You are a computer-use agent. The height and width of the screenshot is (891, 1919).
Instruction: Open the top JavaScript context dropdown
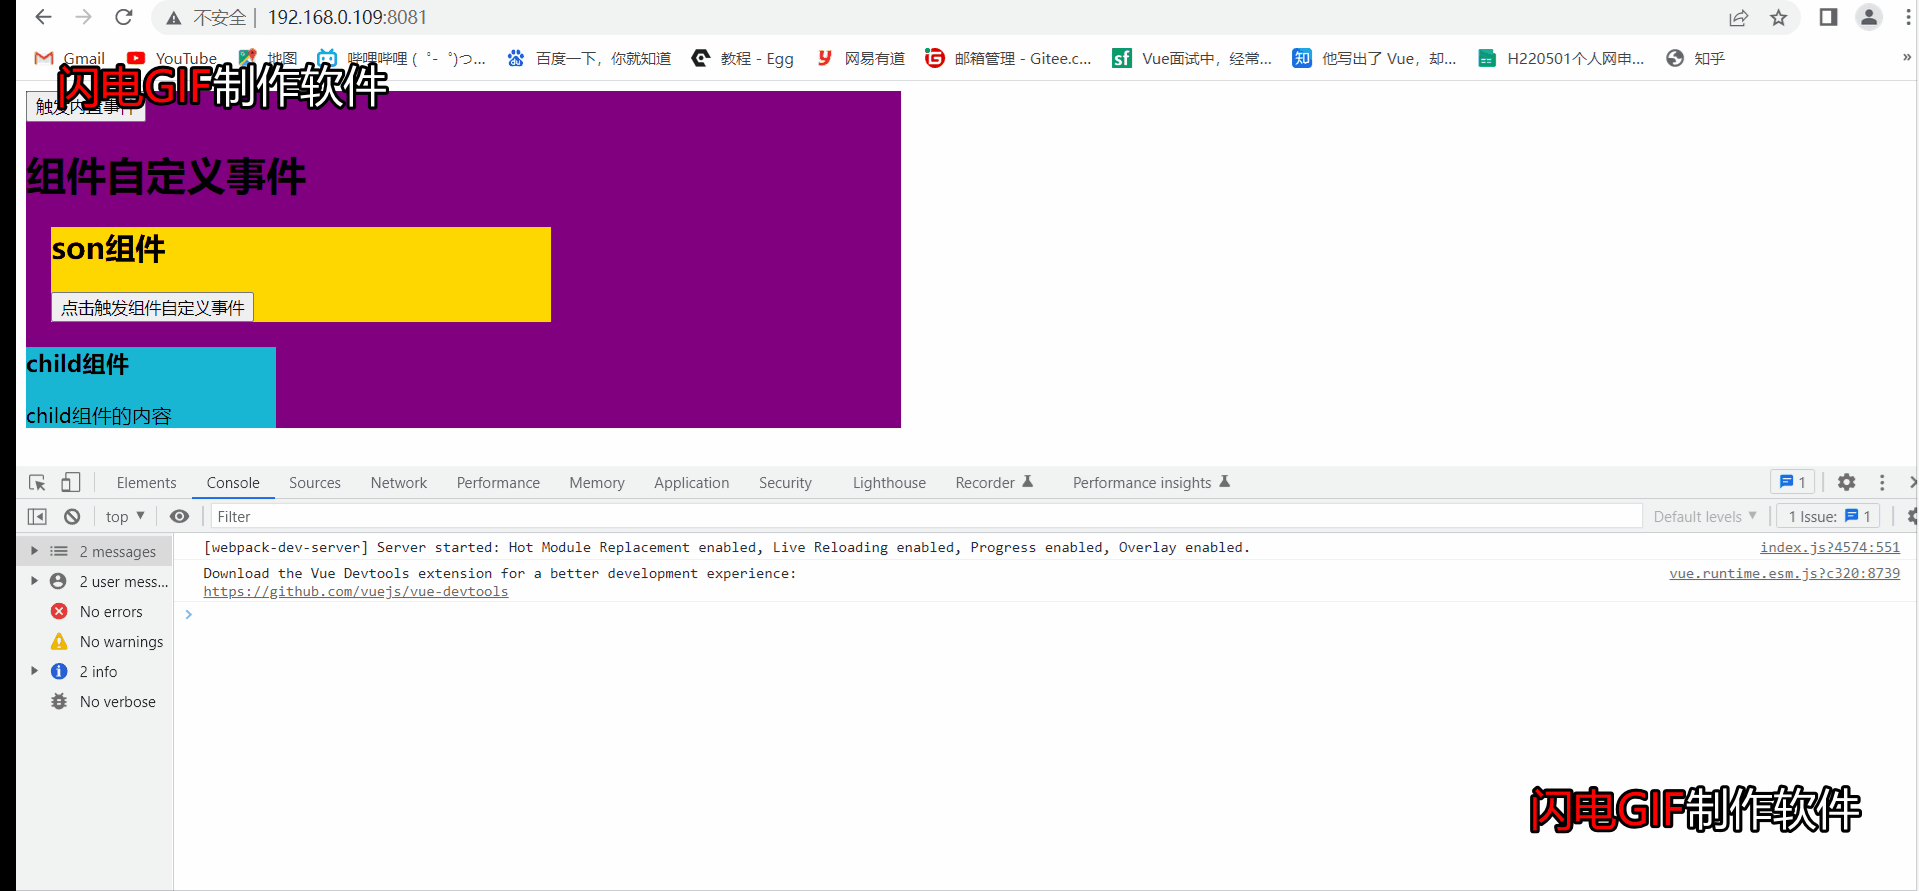click(x=125, y=517)
